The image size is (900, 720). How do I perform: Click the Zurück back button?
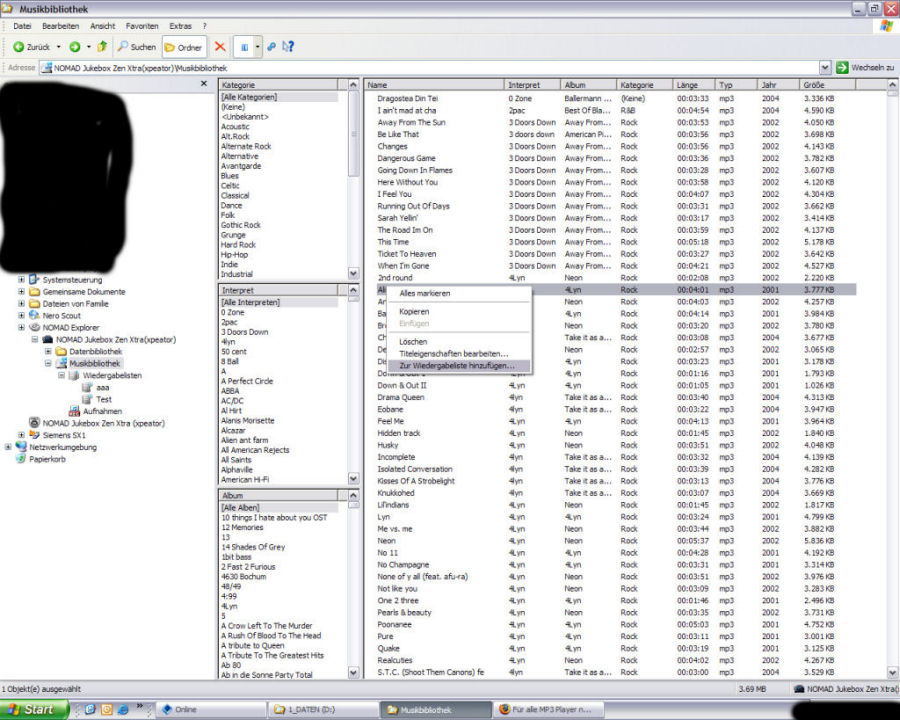tap(32, 47)
